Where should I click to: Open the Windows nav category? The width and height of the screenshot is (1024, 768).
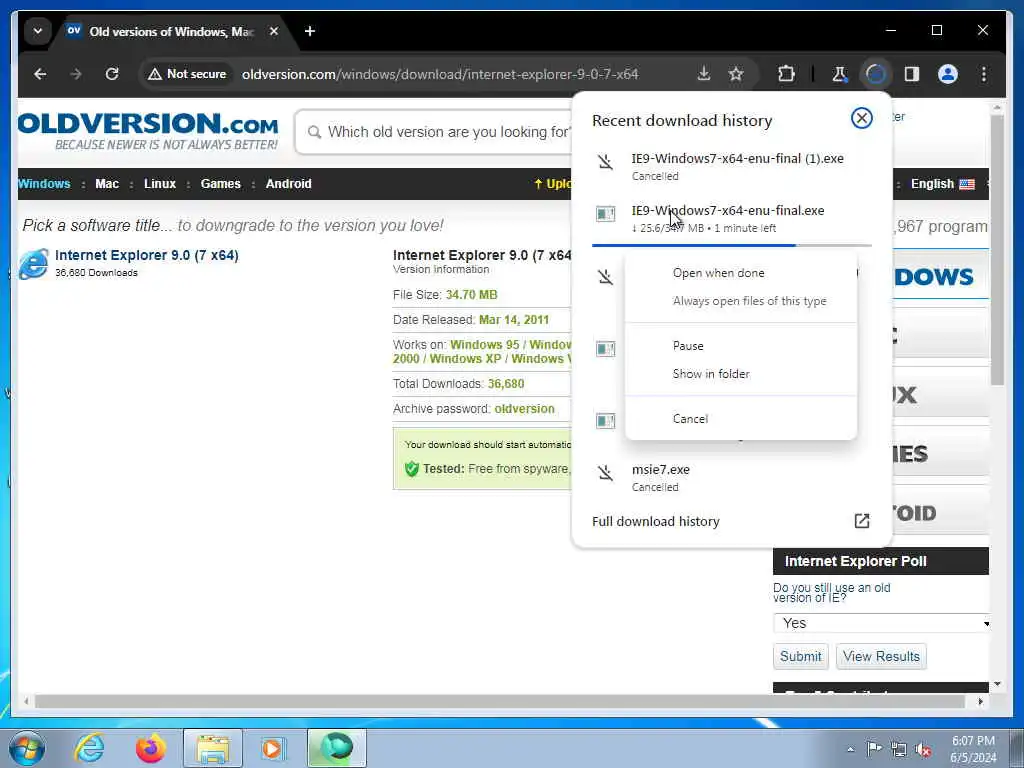pyautogui.click(x=44, y=184)
